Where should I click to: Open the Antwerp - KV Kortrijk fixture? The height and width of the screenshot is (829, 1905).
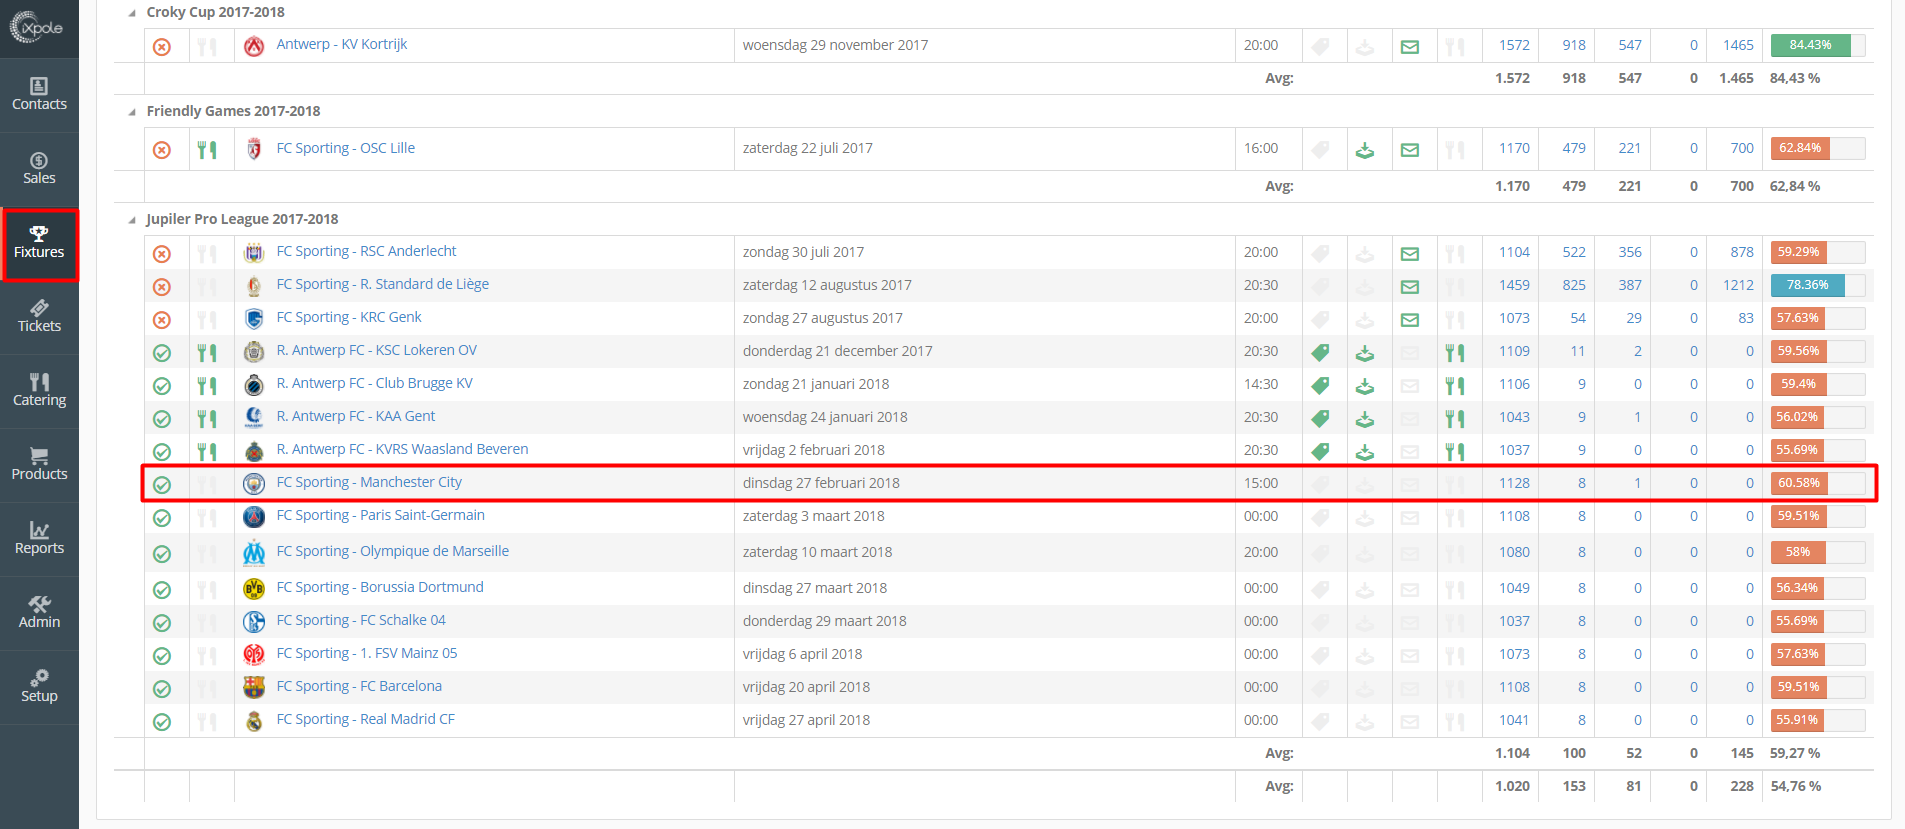click(341, 44)
